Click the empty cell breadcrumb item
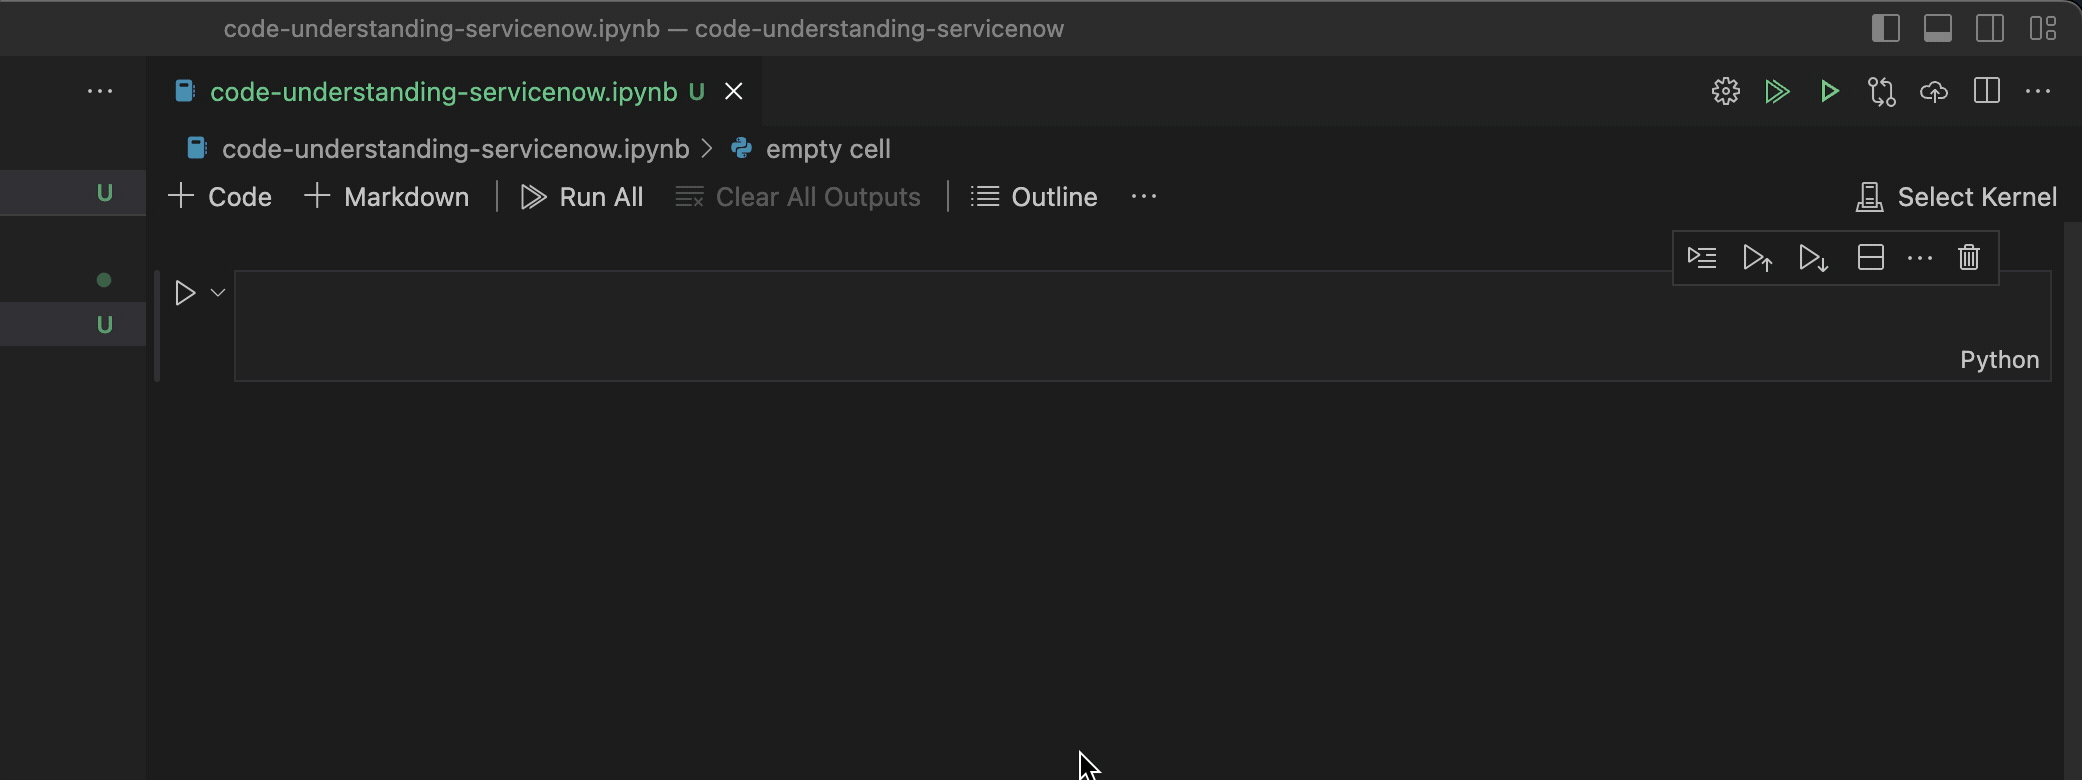Viewport: 2082px width, 780px height. coord(827,149)
